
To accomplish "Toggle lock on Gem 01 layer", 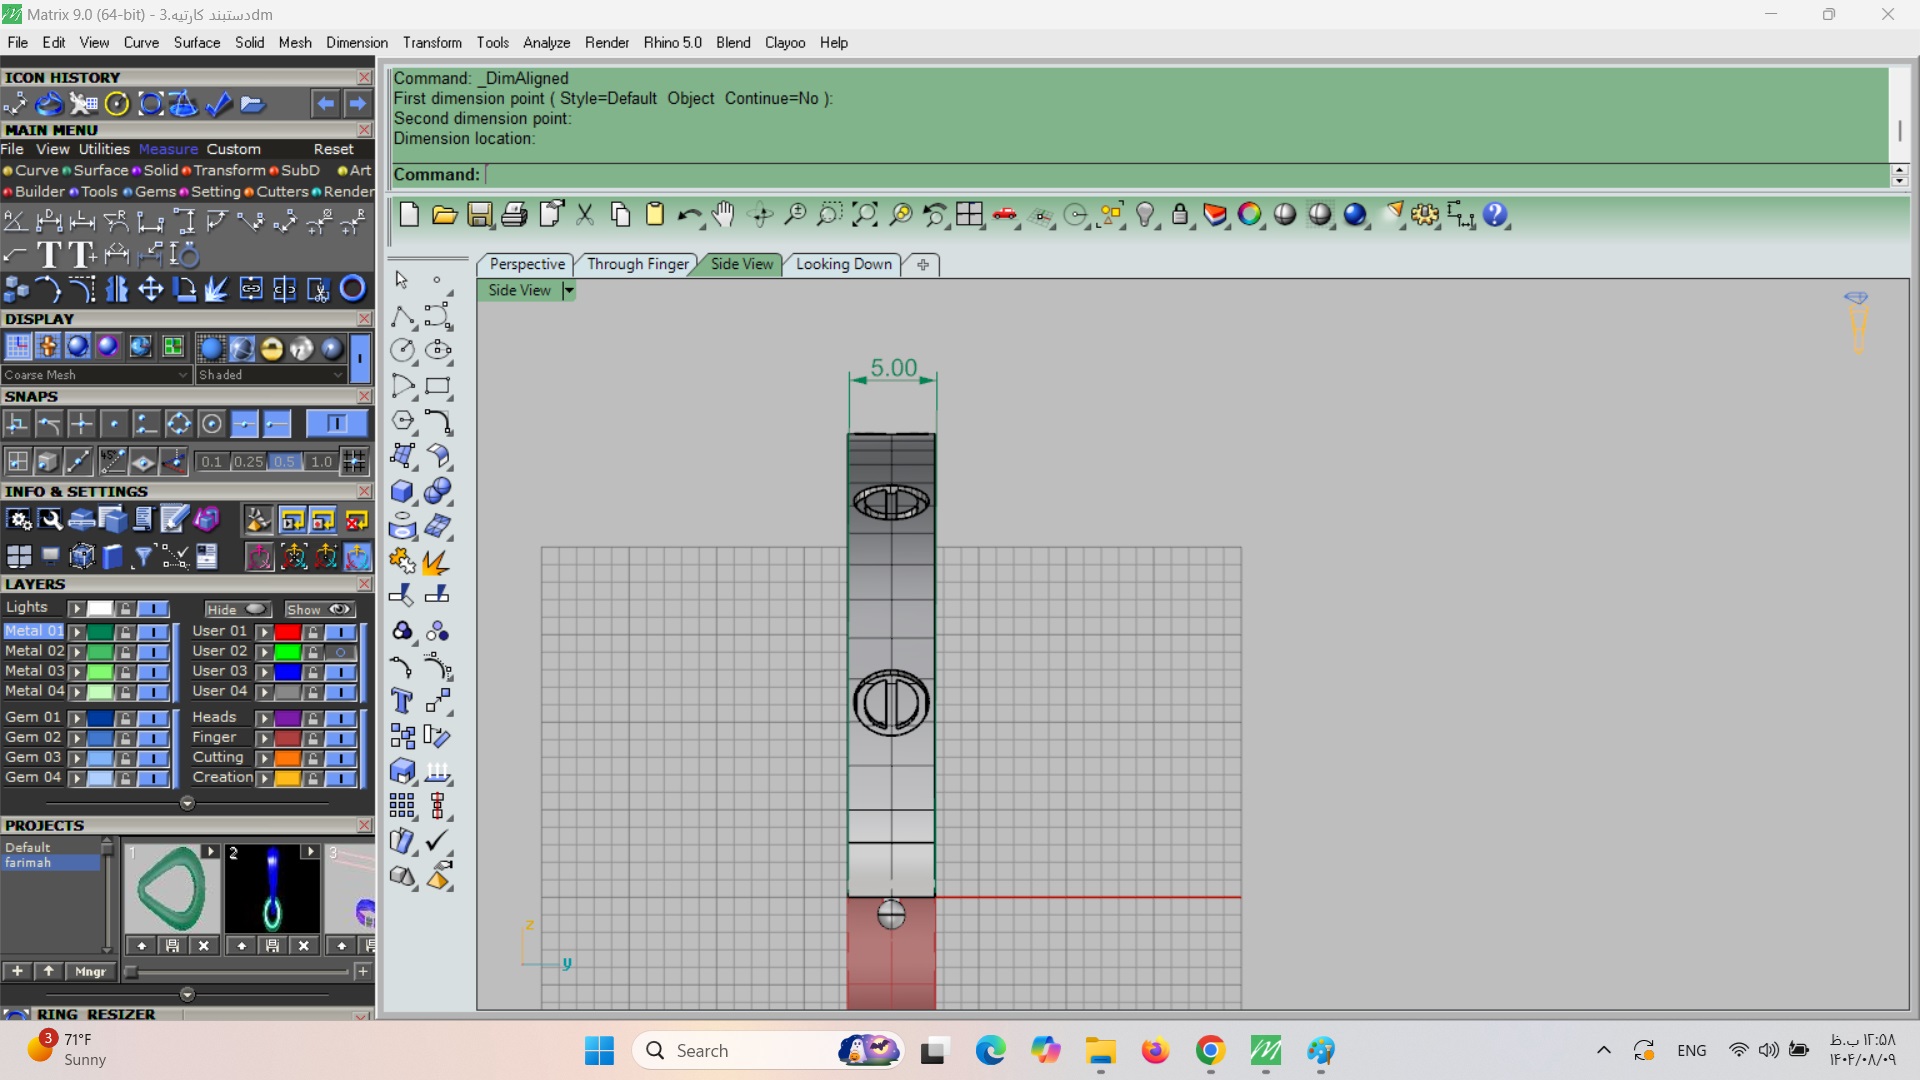I will tap(125, 718).
